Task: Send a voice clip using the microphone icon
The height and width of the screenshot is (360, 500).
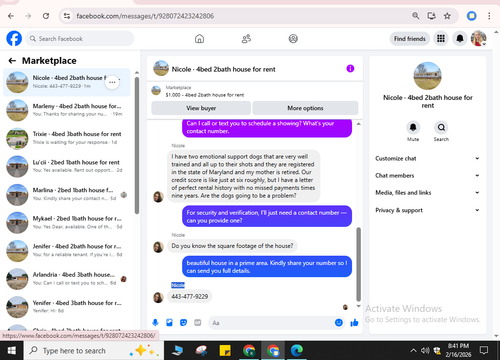Action: click(155, 323)
